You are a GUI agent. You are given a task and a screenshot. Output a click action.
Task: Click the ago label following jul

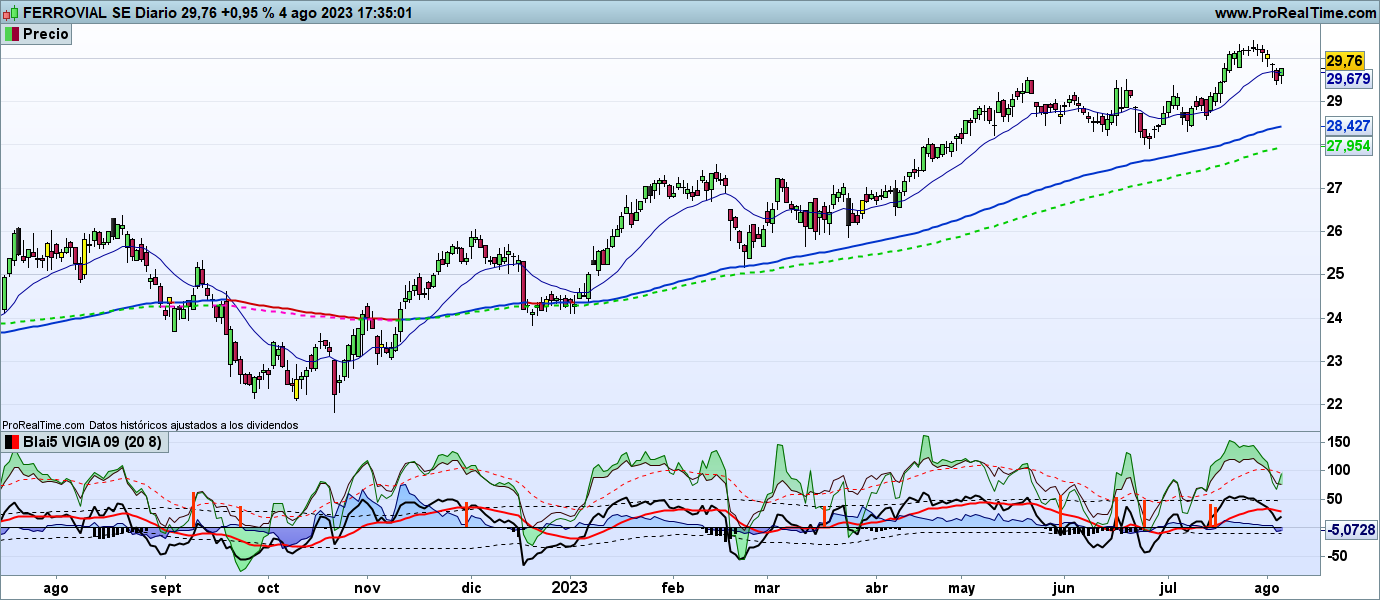tap(1268, 588)
